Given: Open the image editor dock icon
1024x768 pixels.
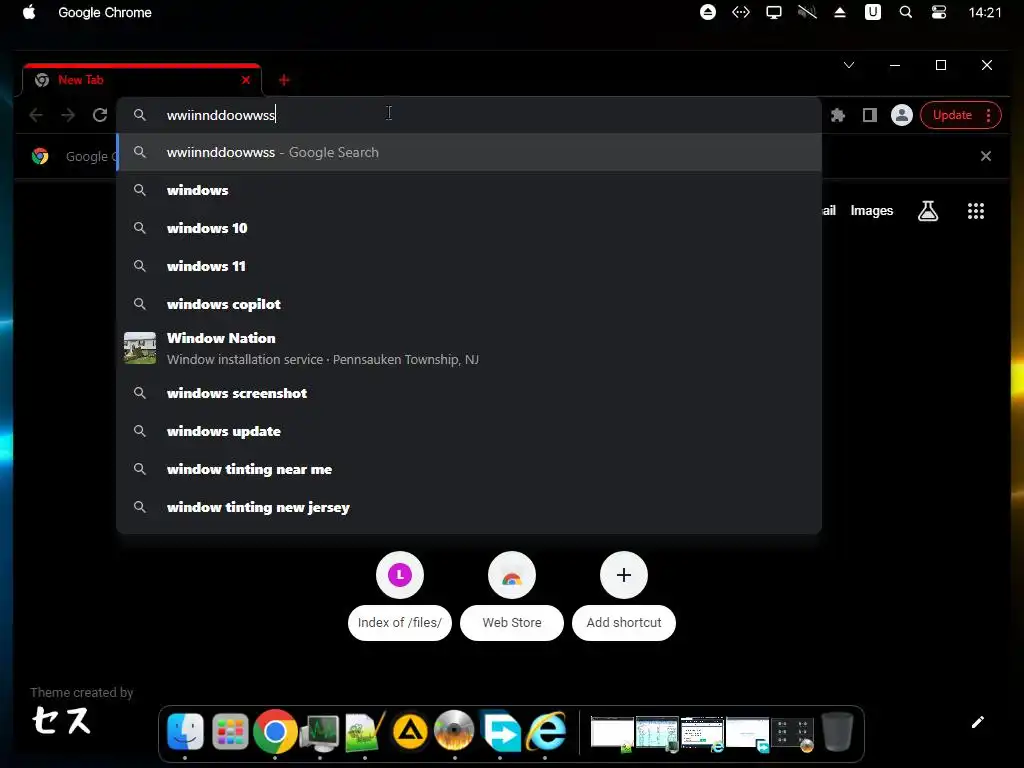Looking at the screenshot, I should coord(364,731).
